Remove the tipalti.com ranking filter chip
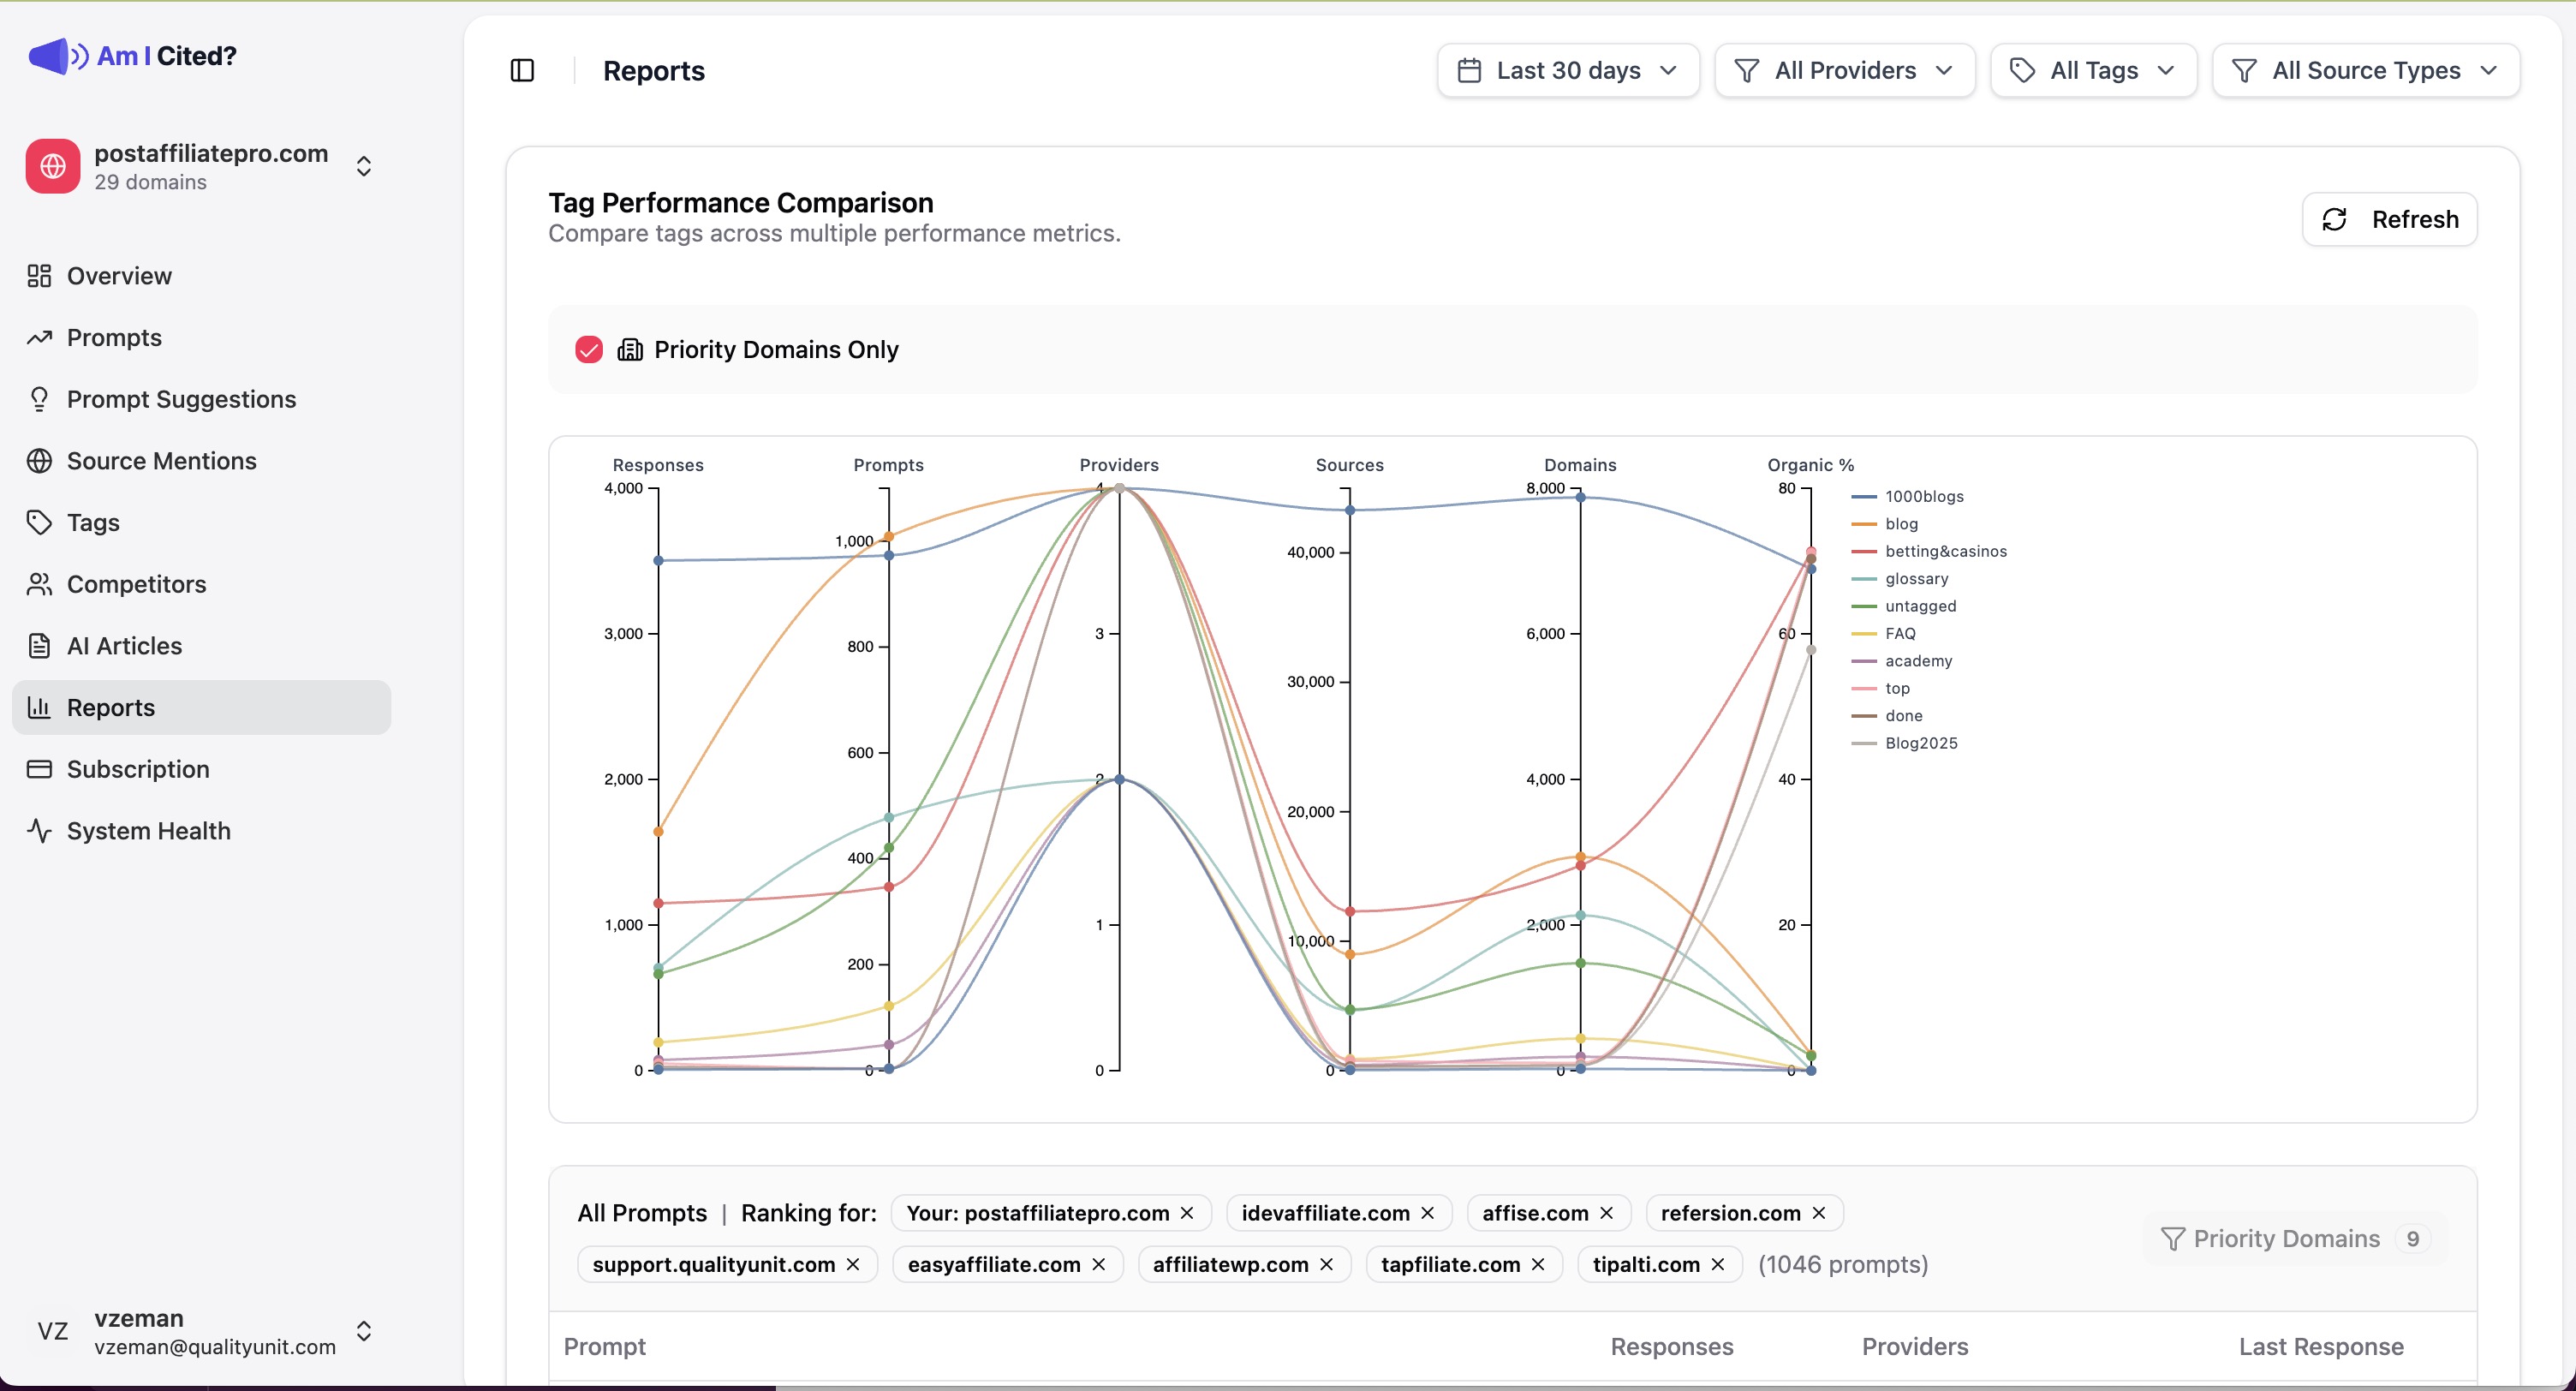Viewport: 2576px width, 1391px height. [1719, 1264]
